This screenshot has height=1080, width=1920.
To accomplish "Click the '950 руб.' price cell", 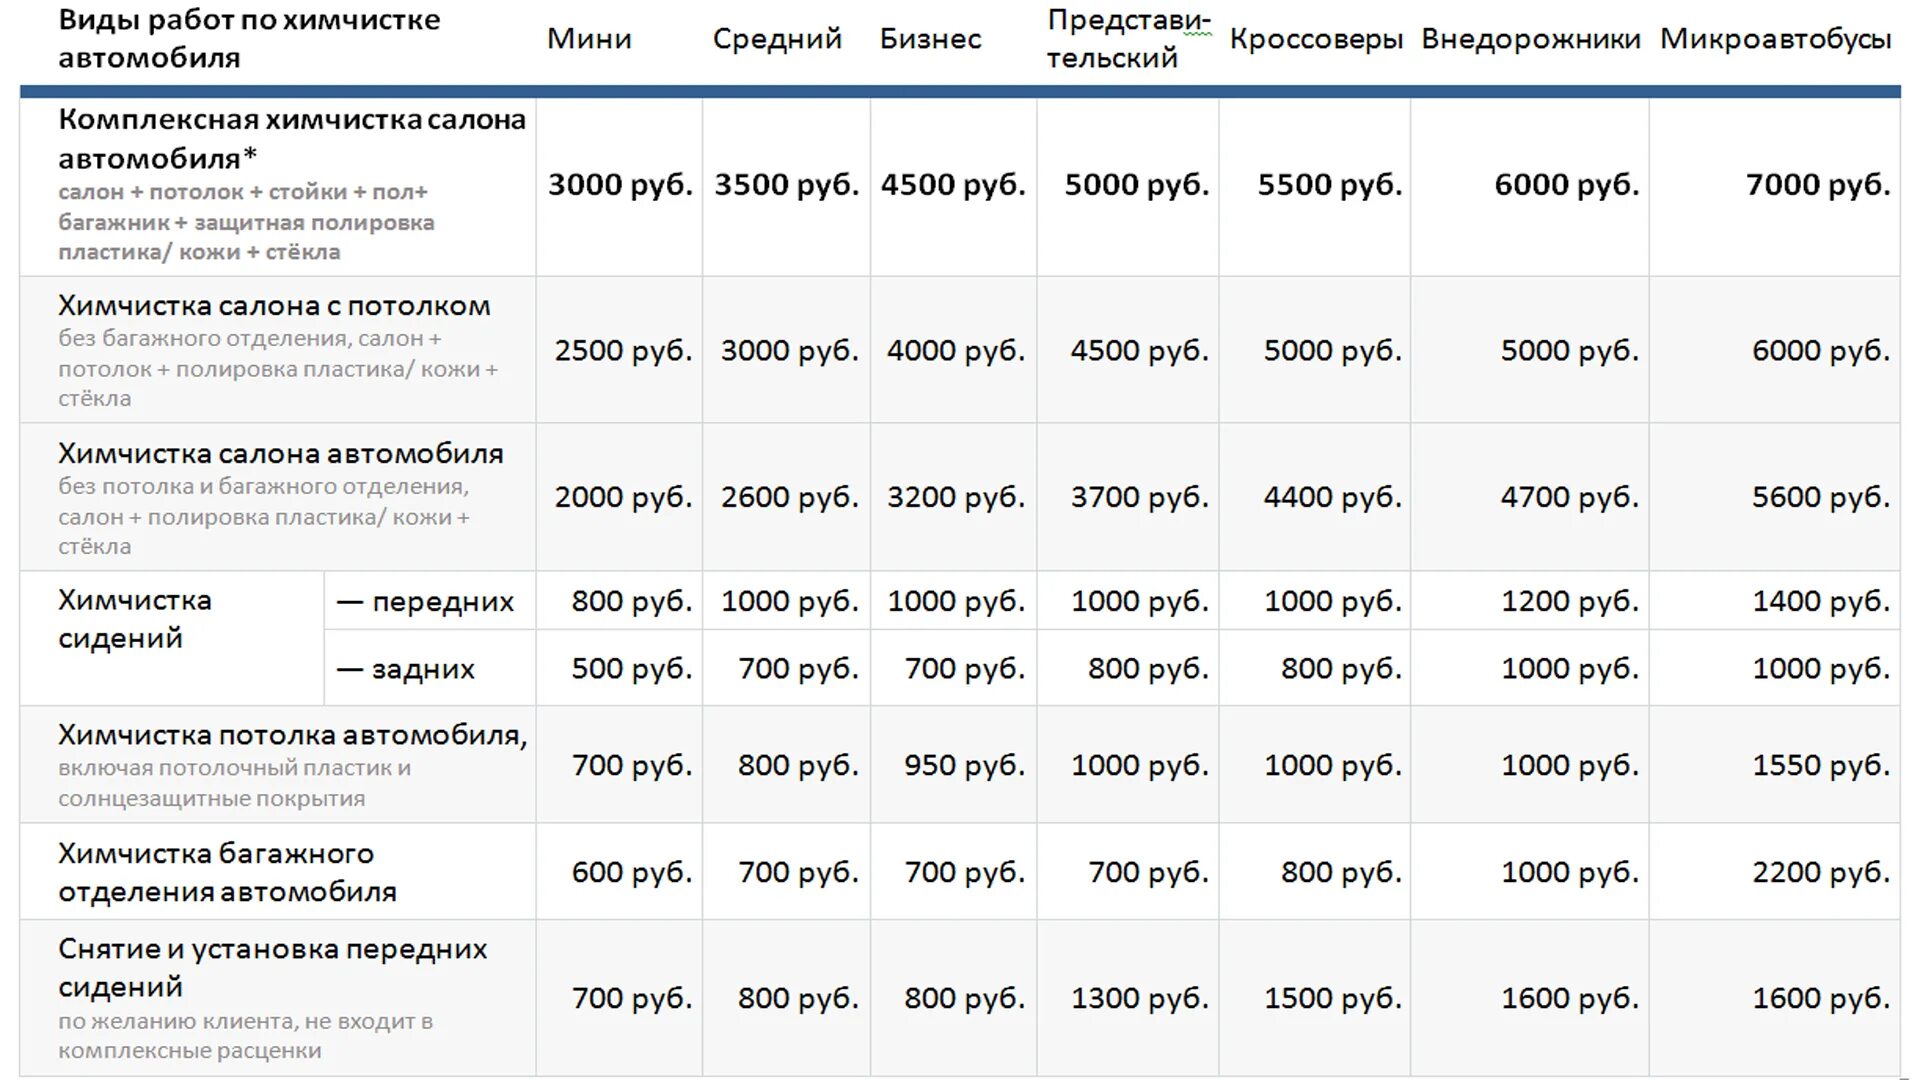I will tap(965, 765).
